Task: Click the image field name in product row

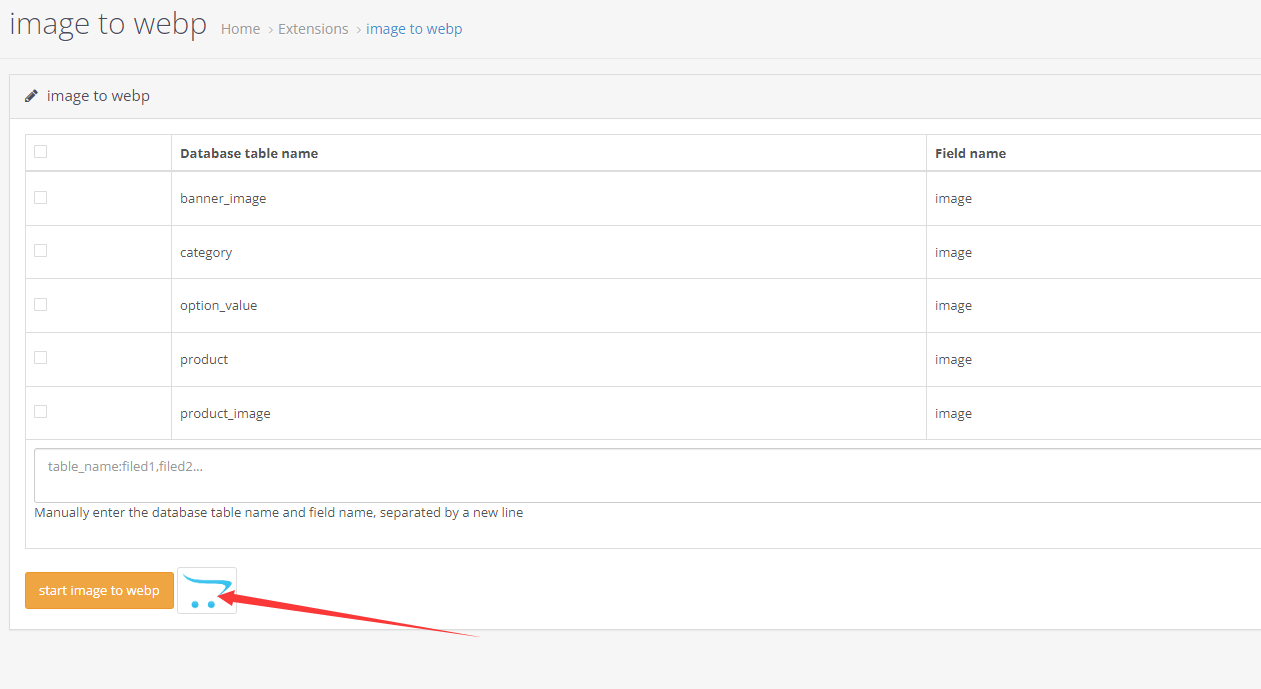Action: tap(953, 358)
